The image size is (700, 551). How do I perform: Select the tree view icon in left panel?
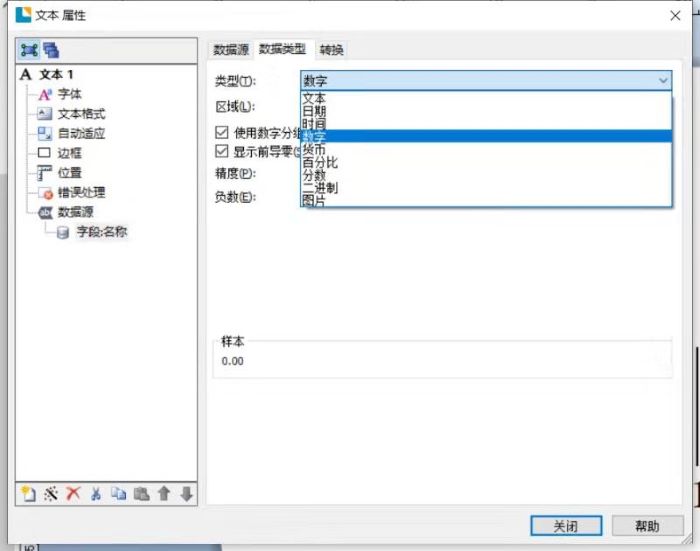point(29,50)
